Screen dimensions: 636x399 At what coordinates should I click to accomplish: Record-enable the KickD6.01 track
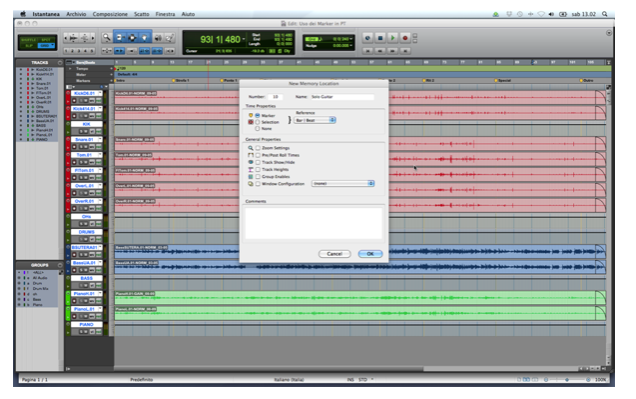(x=74, y=101)
